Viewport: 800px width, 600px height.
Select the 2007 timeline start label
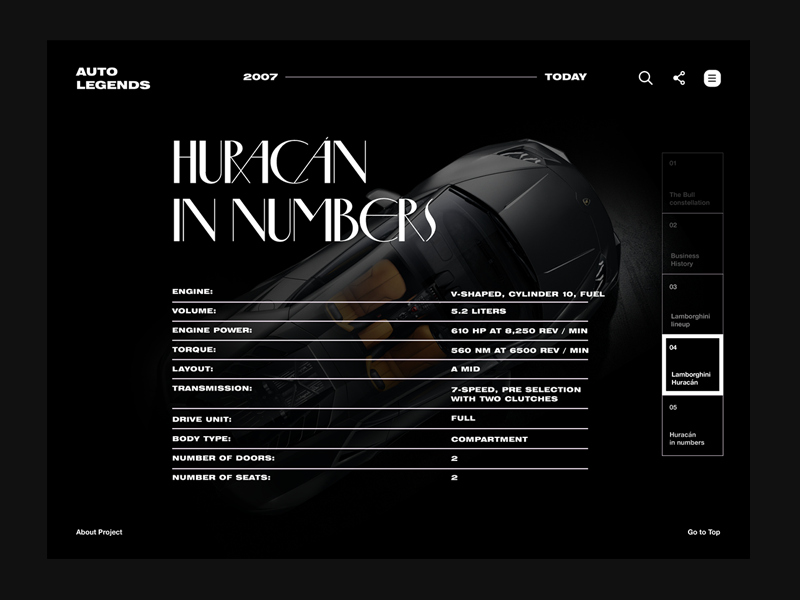[x=260, y=77]
